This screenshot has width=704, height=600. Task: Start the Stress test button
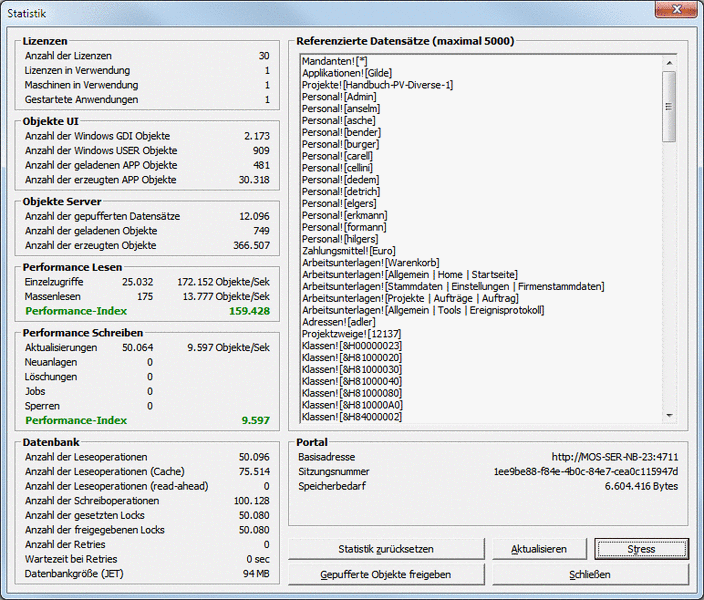(641, 549)
